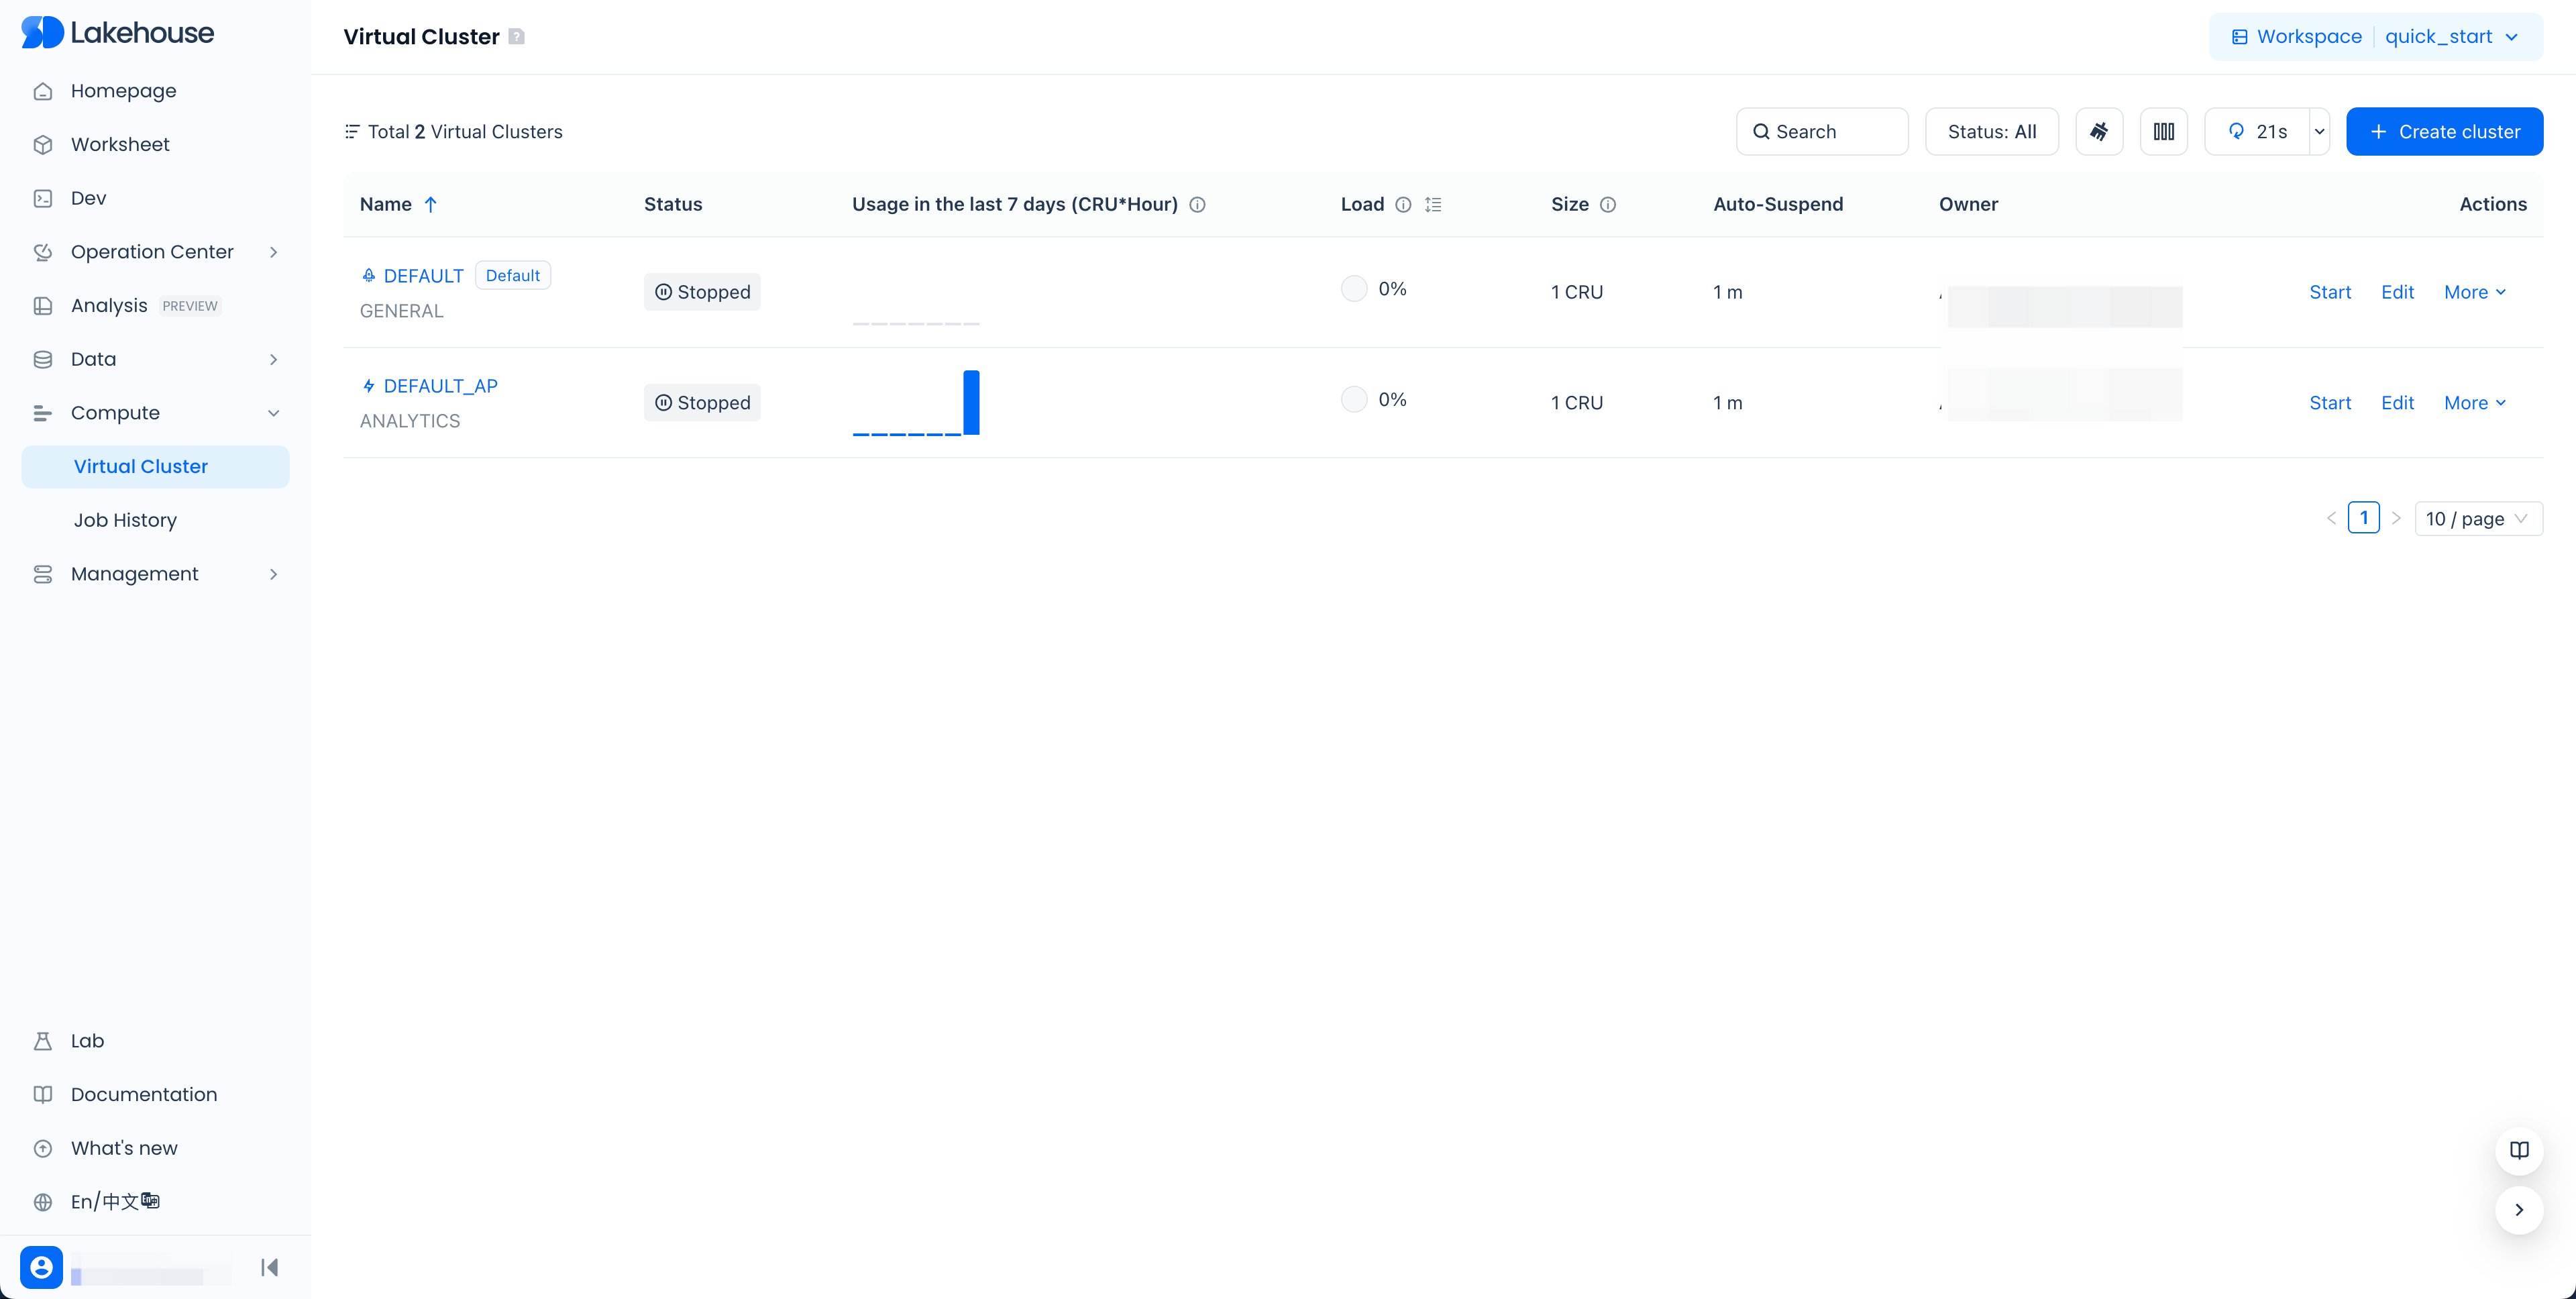Open the refresh interval dropdown arrow
2576x1299 pixels.
2319,132
